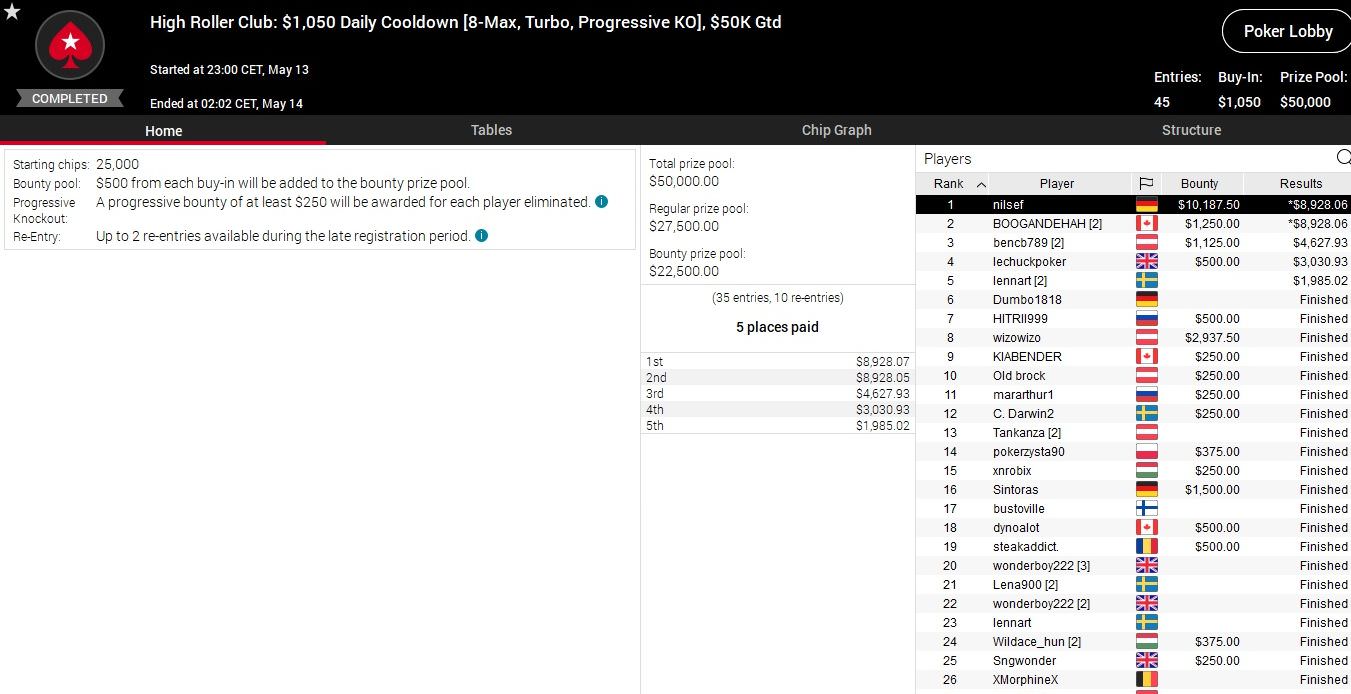Click the Re-Entry info icon

coord(482,237)
